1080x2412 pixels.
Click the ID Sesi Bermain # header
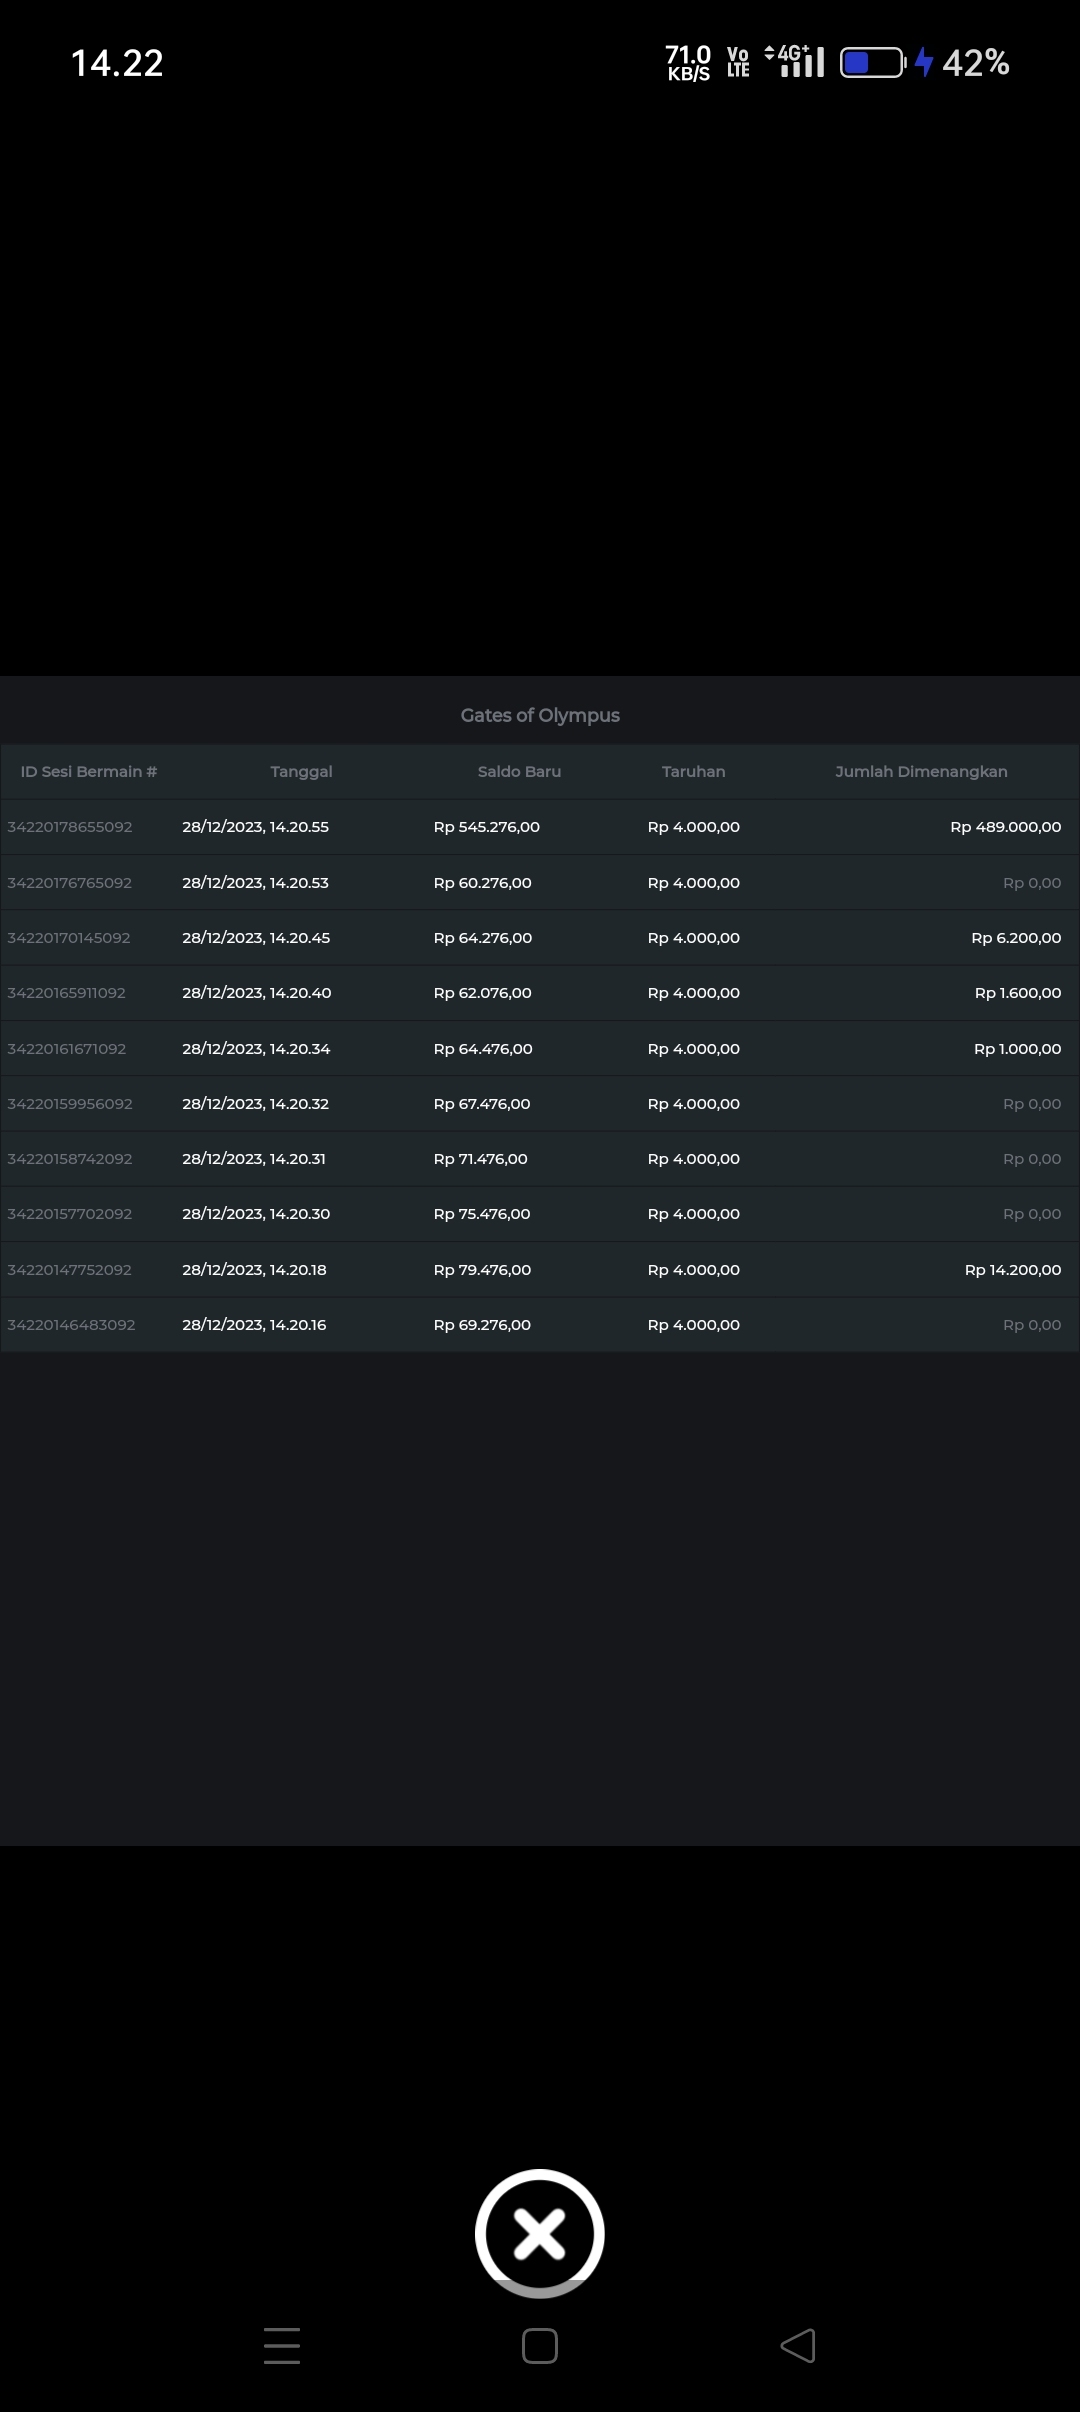89,772
